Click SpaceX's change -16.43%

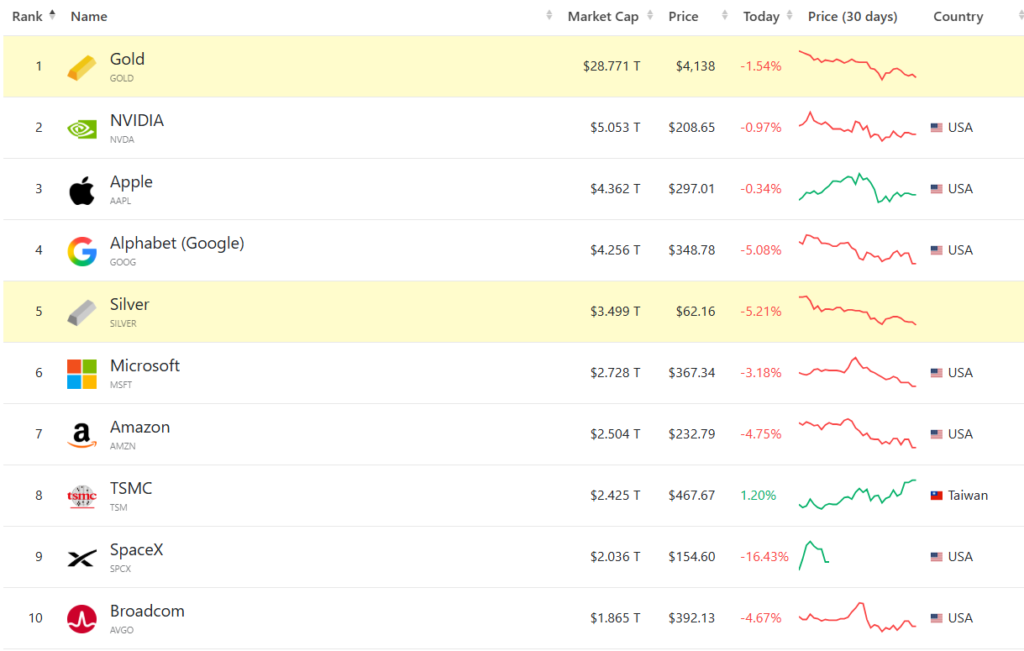[764, 557]
